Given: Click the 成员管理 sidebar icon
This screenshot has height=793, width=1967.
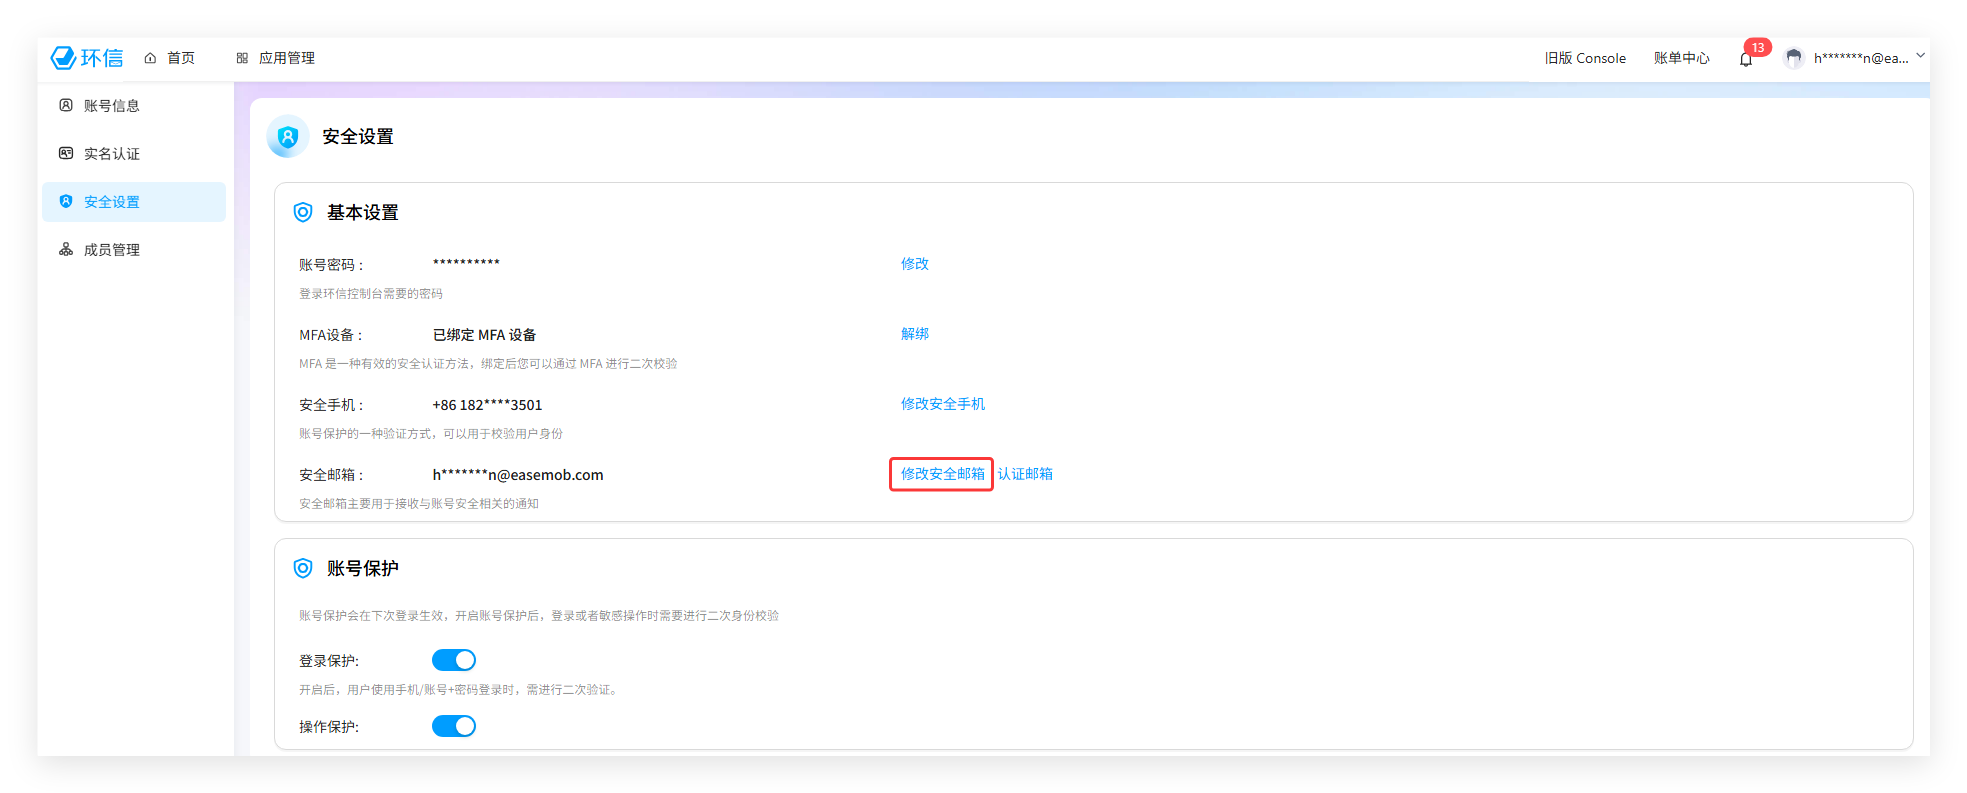Looking at the screenshot, I should (66, 249).
